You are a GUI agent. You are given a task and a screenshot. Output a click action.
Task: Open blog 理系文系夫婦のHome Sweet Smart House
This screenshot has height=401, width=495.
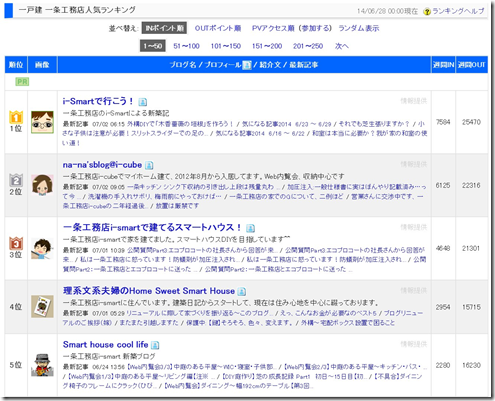tap(149, 291)
